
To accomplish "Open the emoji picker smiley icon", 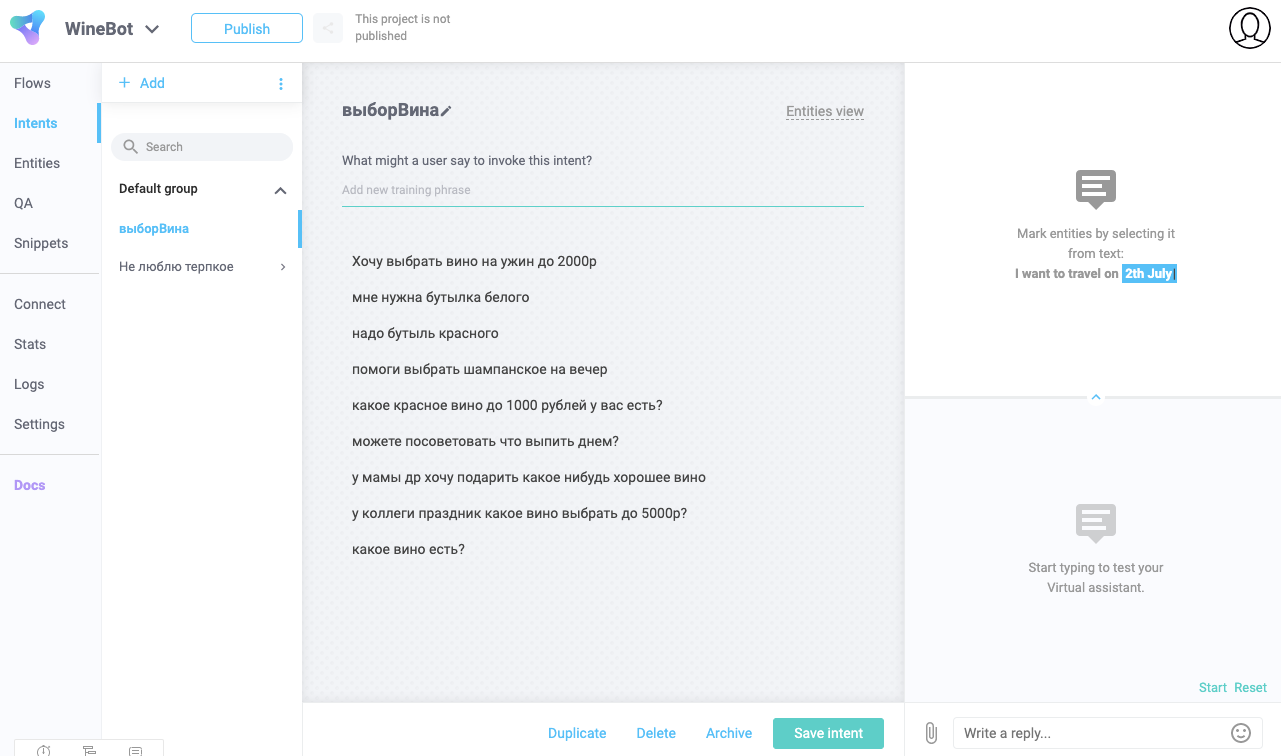I will pyautogui.click(x=1240, y=733).
